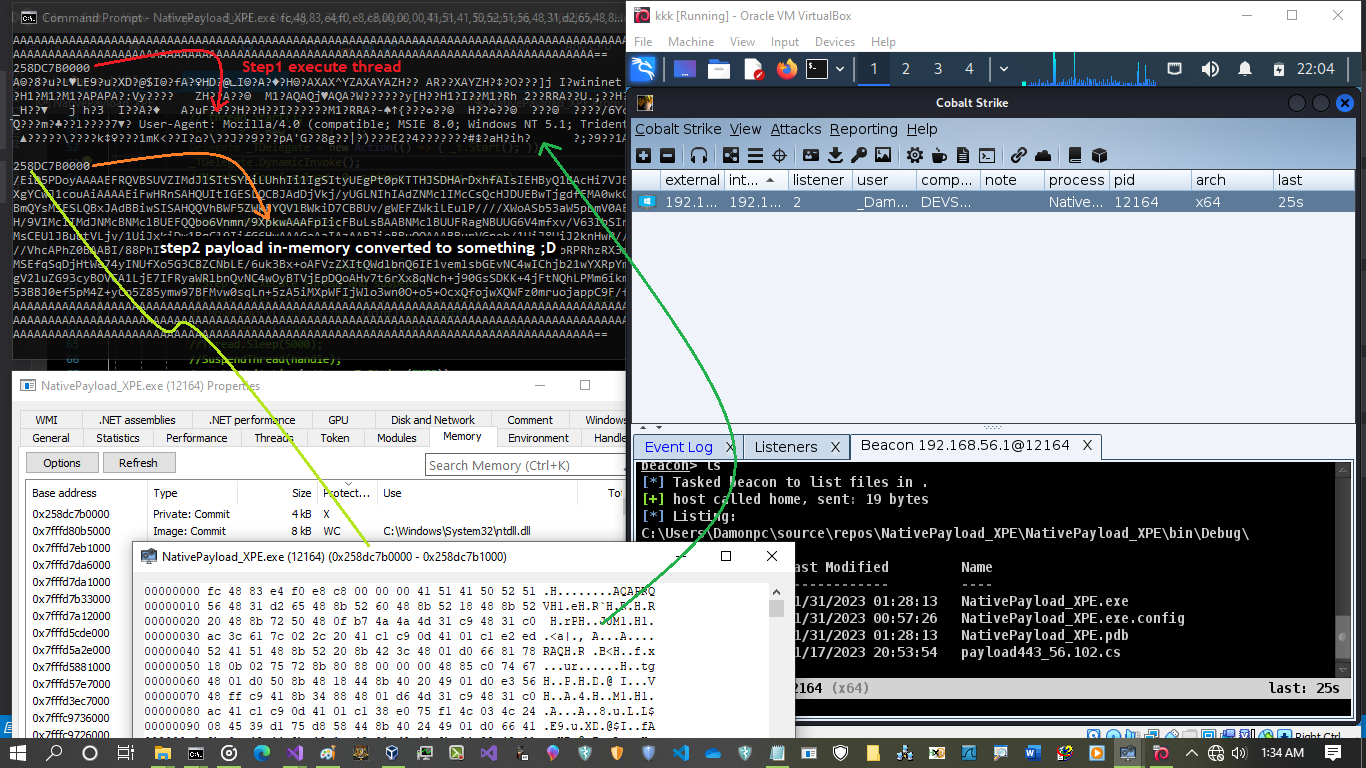Sort by Base address column header
This screenshot has width=1366, height=768.
(x=87, y=493)
